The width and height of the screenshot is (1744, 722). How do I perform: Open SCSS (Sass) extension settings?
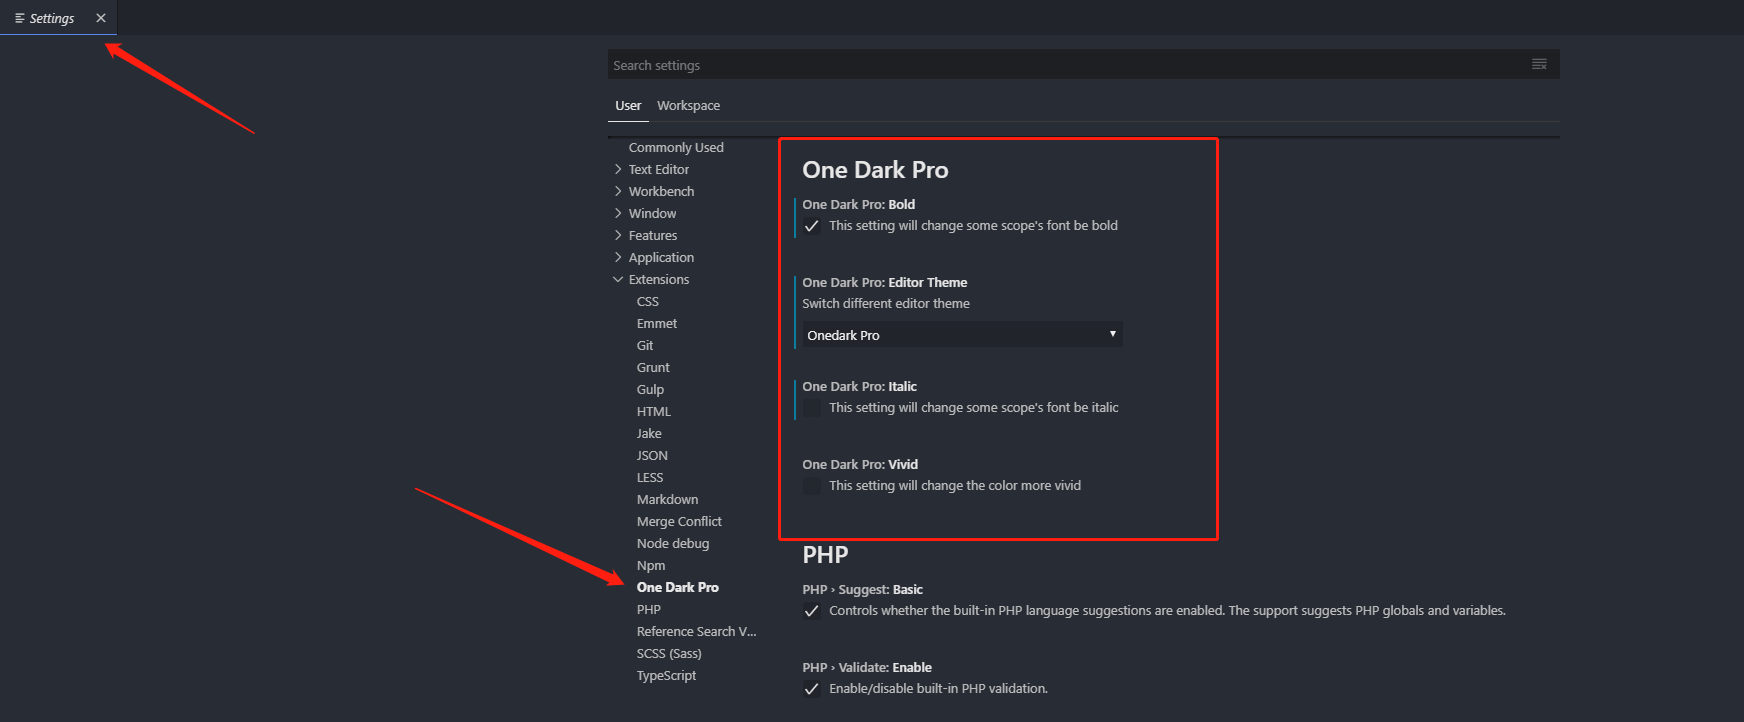point(669,653)
